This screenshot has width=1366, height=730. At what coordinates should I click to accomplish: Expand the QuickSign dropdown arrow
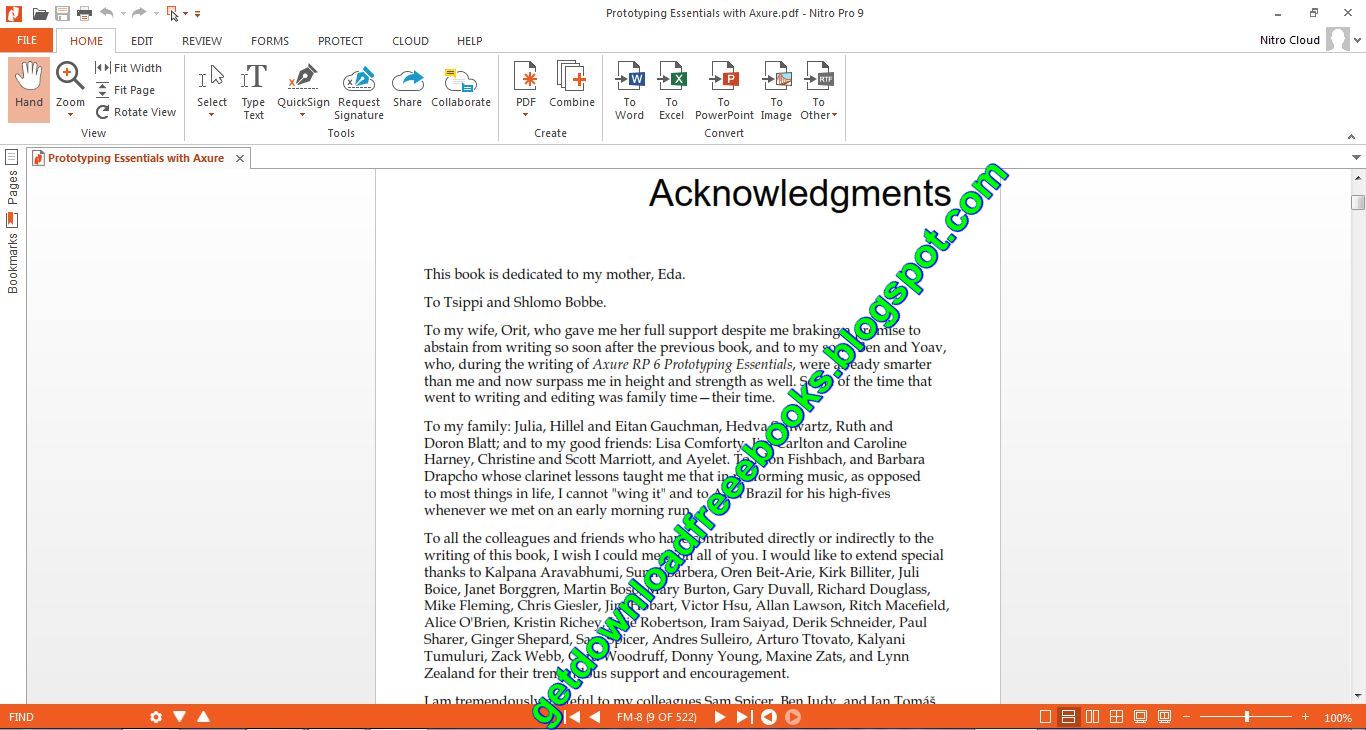303,115
